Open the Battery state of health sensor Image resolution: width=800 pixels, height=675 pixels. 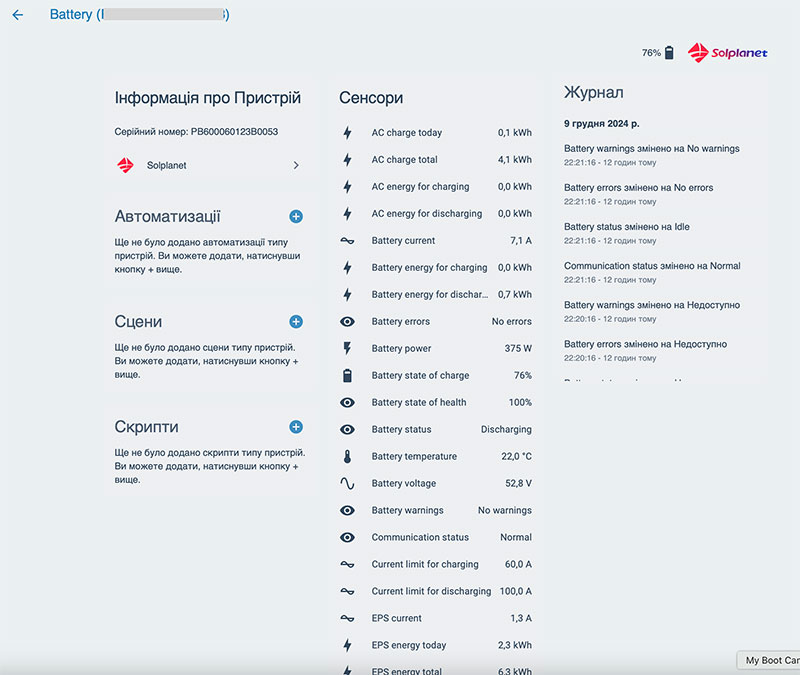click(x=437, y=403)
